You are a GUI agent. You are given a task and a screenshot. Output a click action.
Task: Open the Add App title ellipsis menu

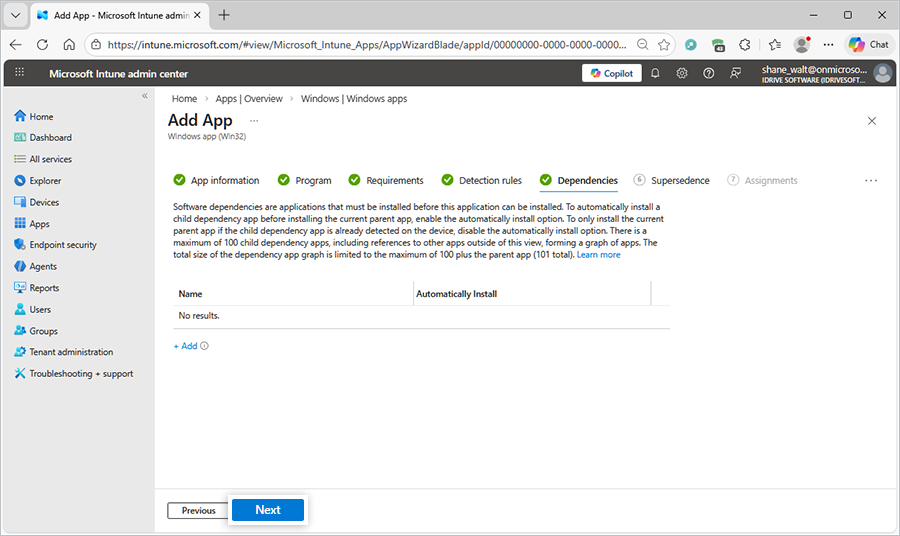click(254, 121)
